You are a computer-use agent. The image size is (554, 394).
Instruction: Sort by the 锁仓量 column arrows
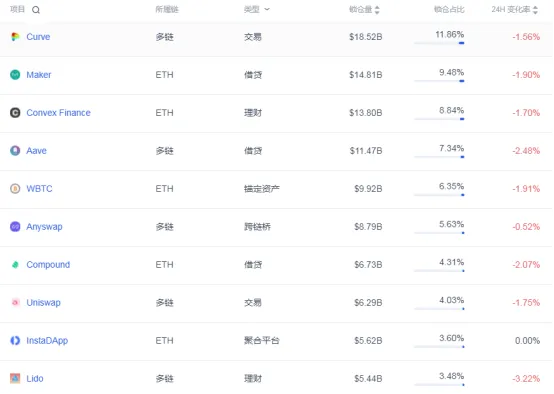pos(377,10)
